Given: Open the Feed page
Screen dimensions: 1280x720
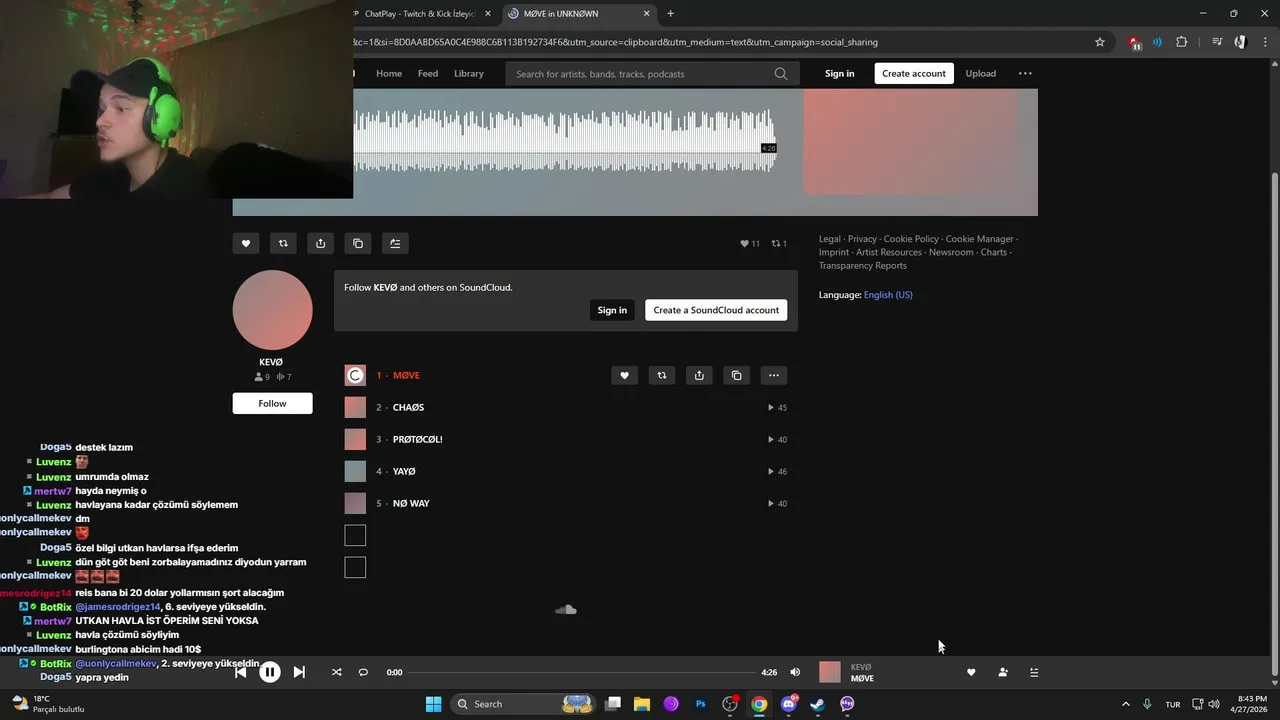Looking at the screenshot, I should click(x=428, y=73).
